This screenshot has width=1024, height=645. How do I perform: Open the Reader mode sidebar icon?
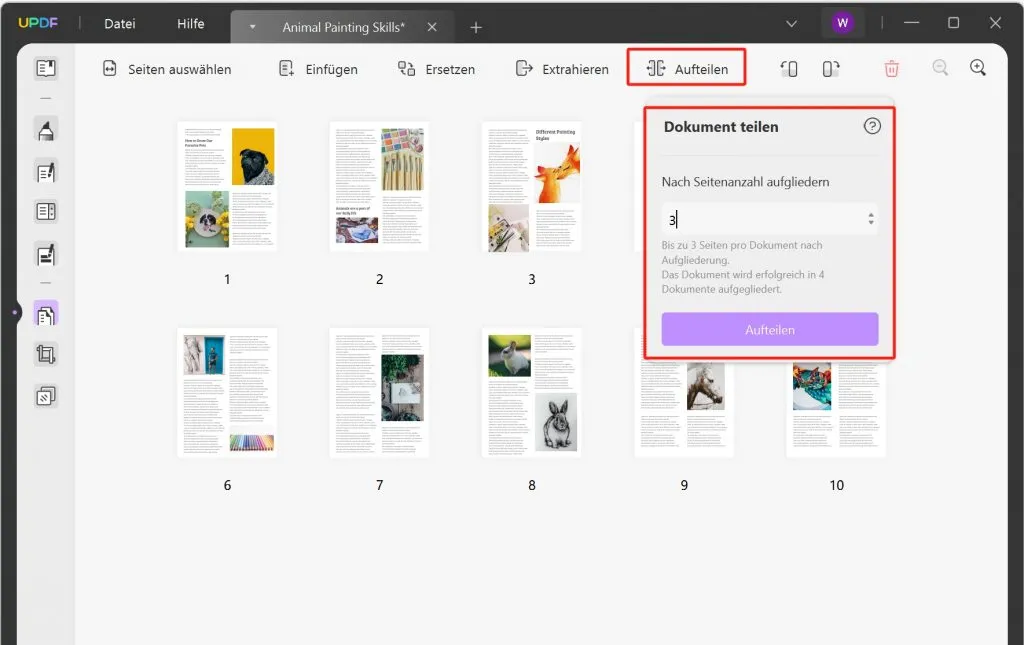(x=46, y=68)
